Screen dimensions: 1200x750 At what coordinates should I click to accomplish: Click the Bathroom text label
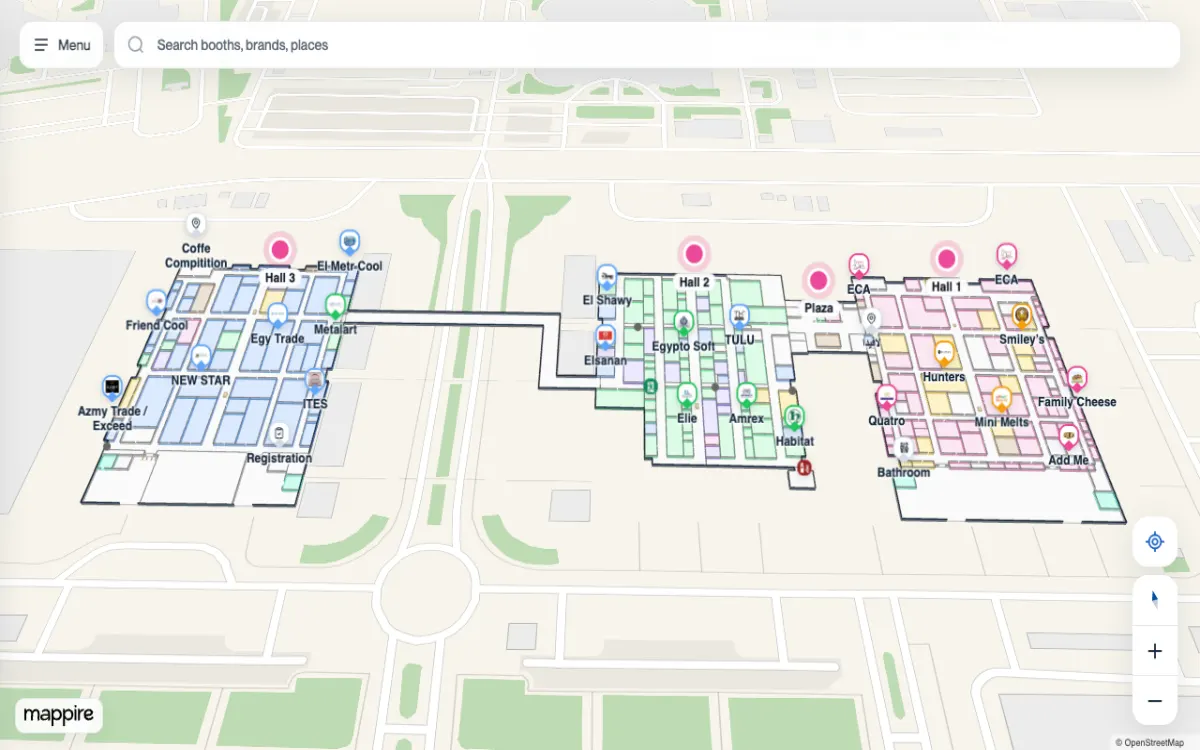pos(904,472)
